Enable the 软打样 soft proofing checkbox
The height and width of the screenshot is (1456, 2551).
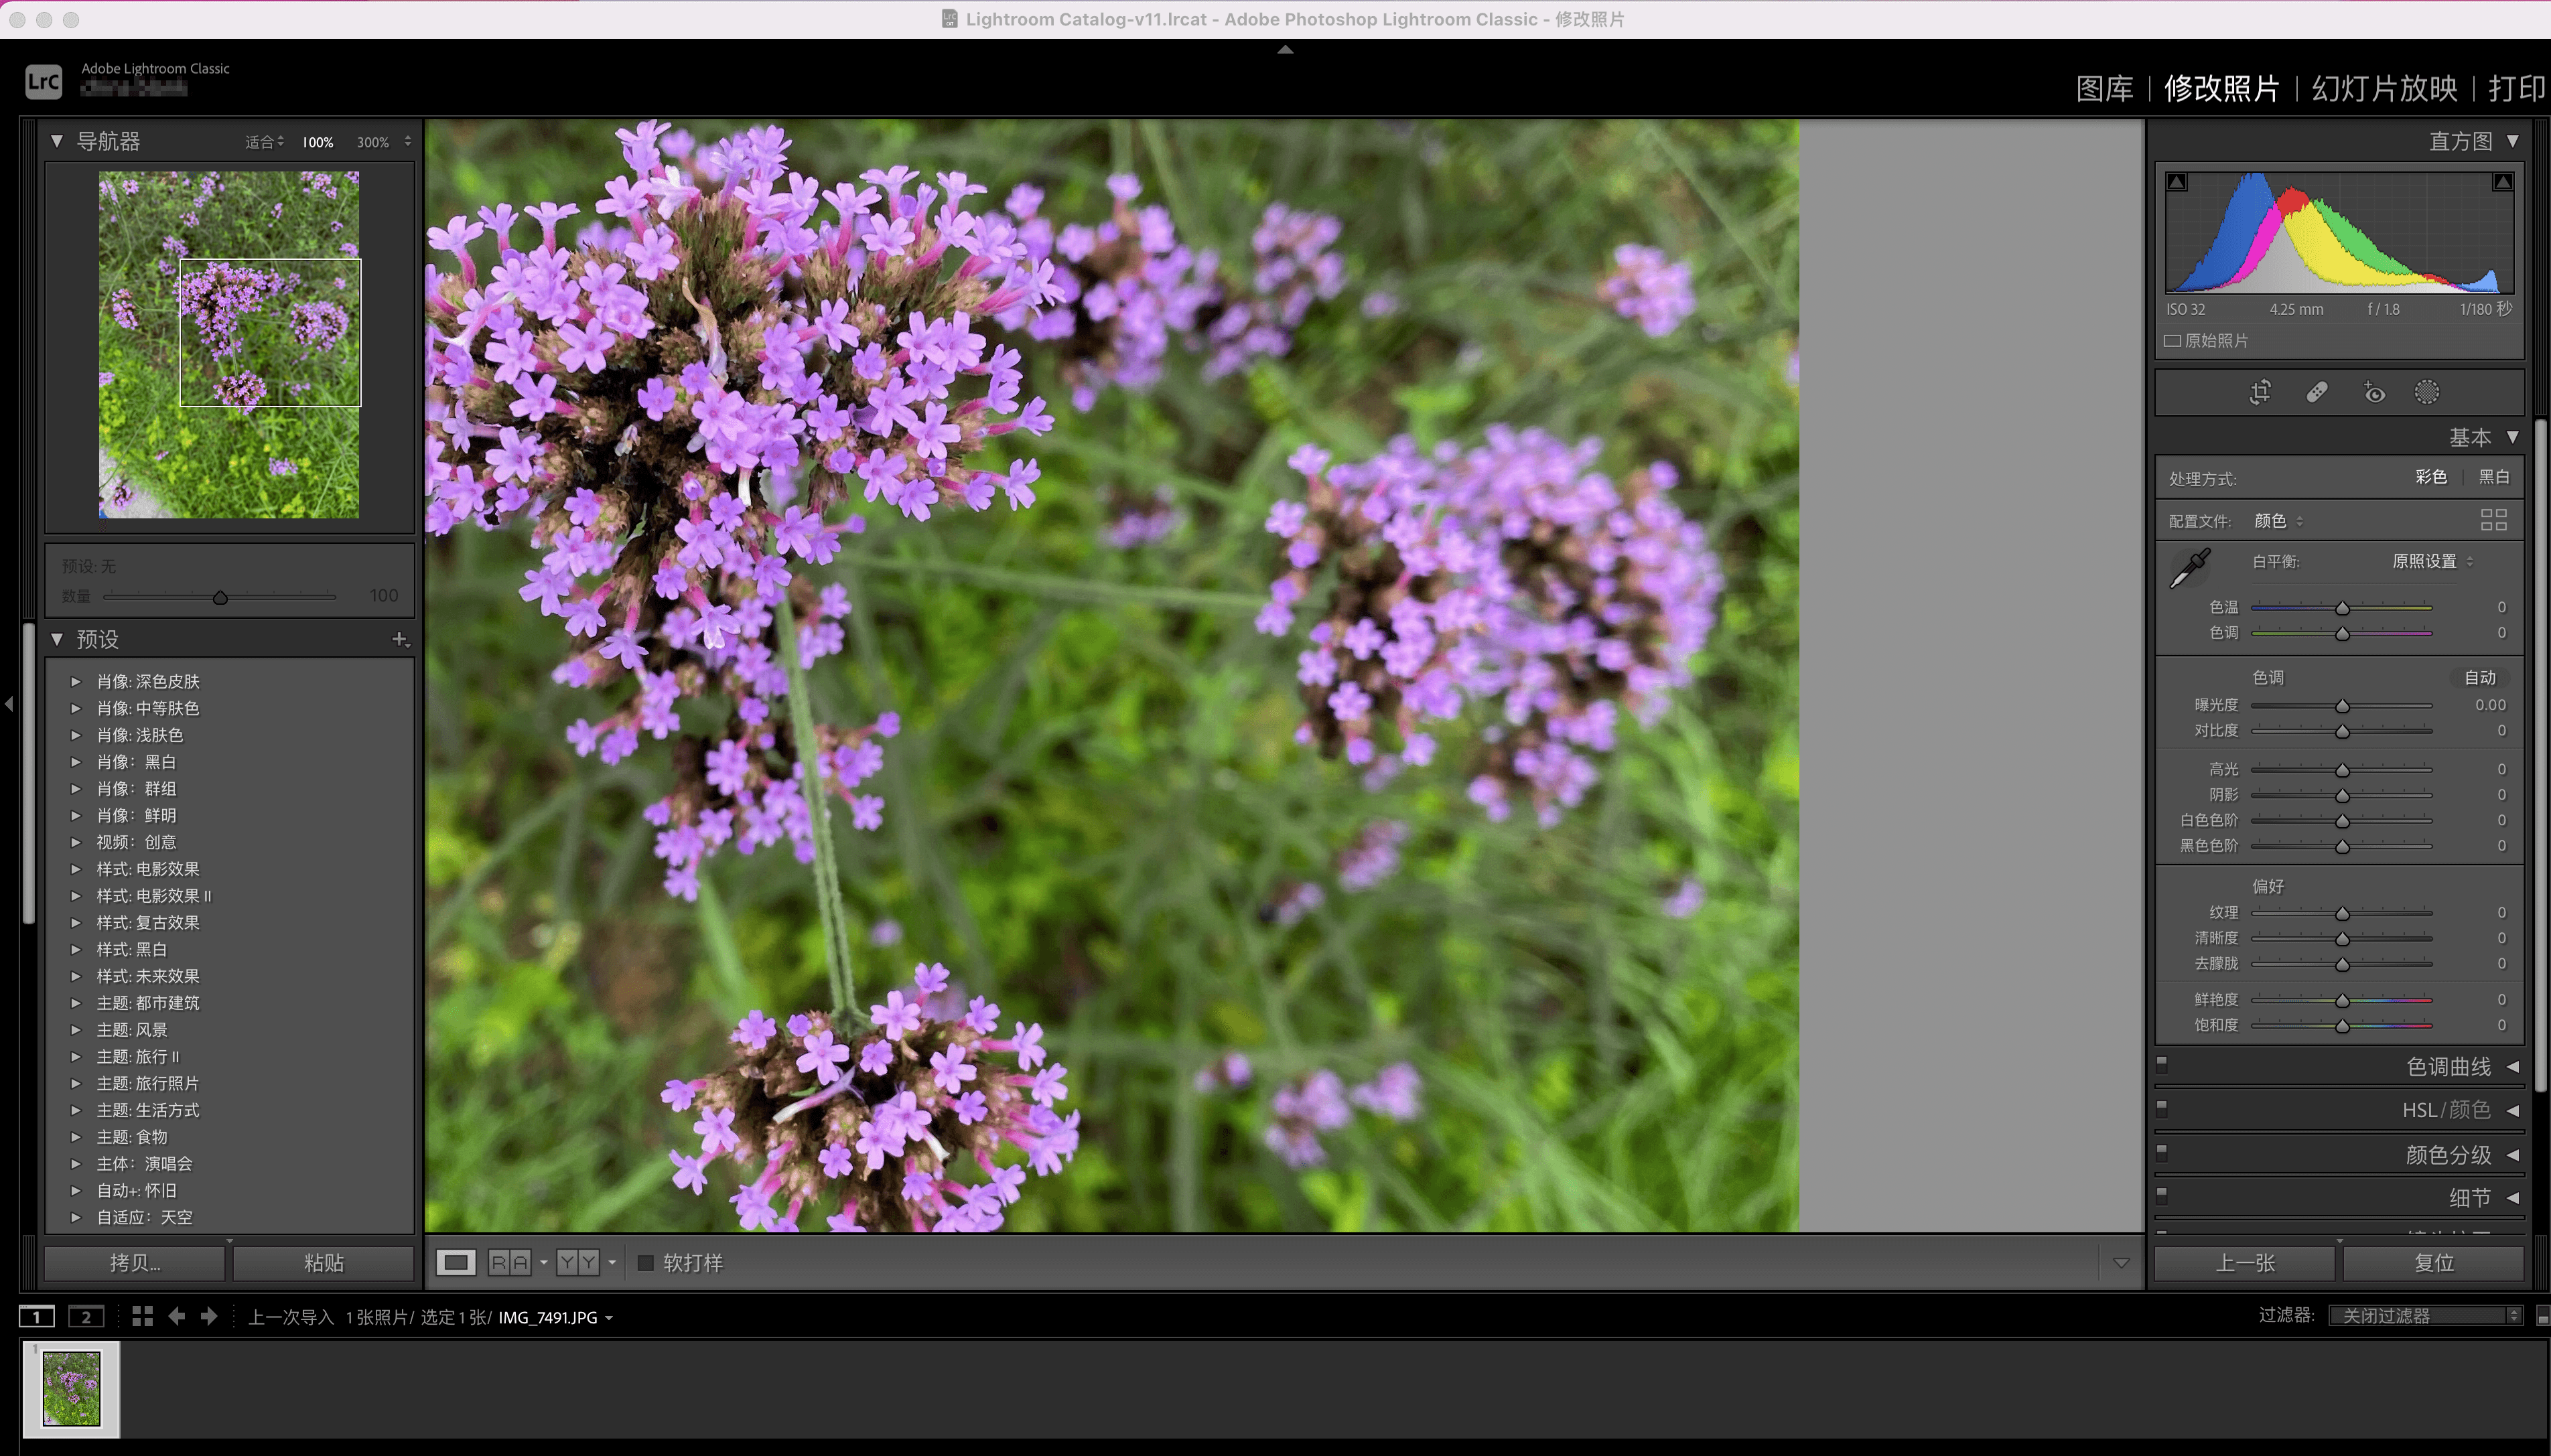(646, 1263)
